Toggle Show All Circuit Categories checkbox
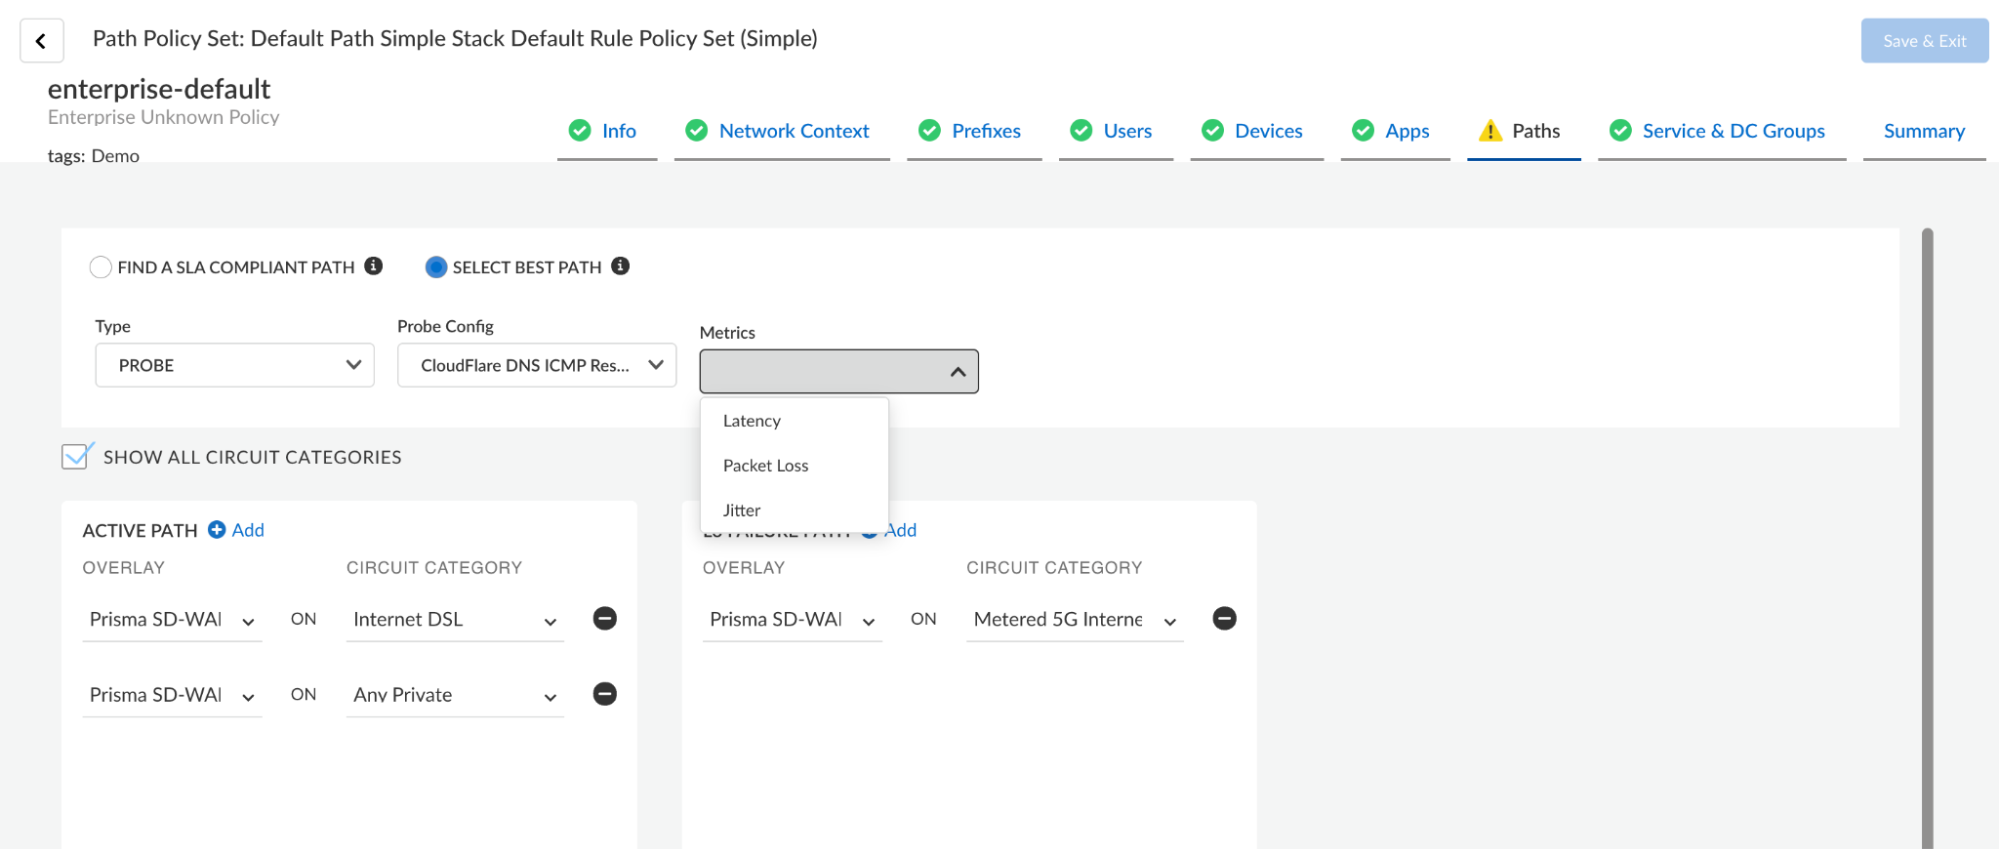1999x850 pixels. point(76,457)
